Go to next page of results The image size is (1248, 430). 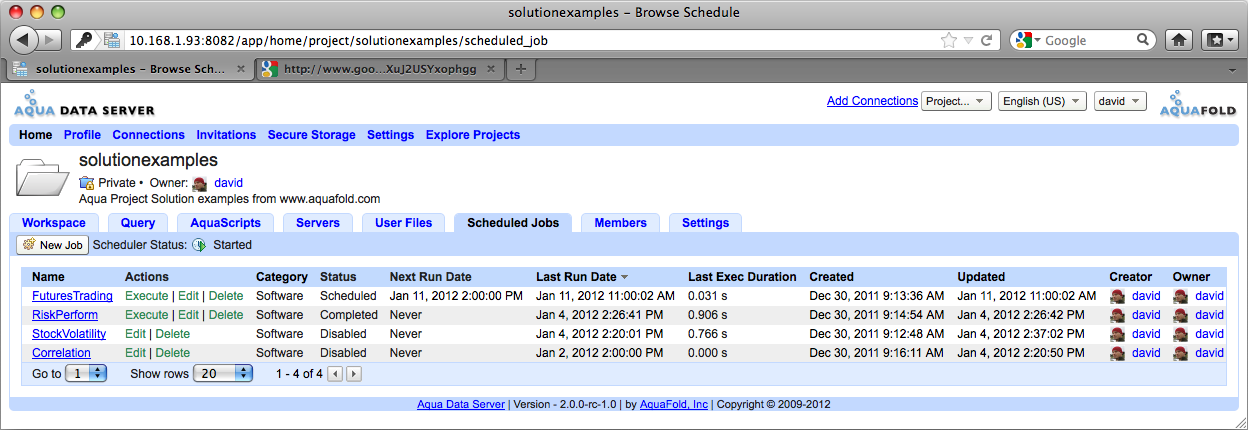[x=353, y=374]
